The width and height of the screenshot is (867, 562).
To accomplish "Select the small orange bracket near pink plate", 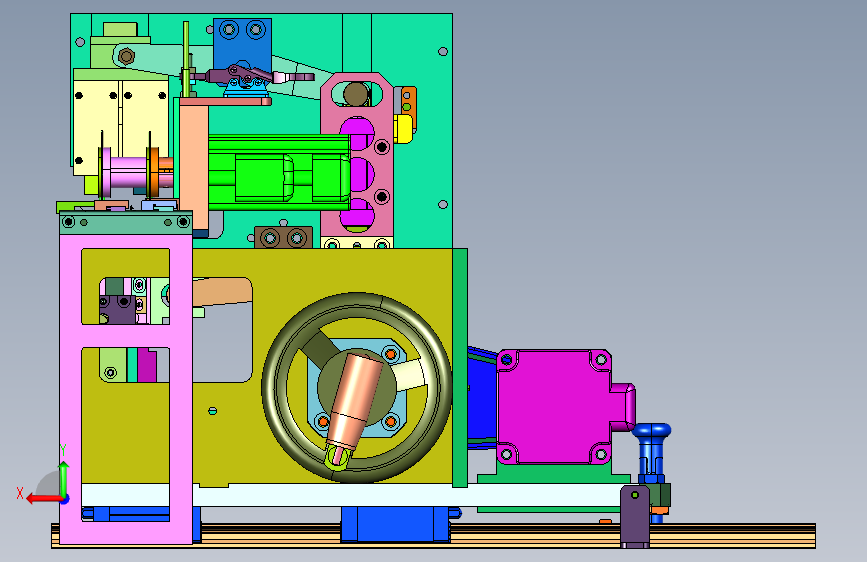I will [x=409, y=100].
